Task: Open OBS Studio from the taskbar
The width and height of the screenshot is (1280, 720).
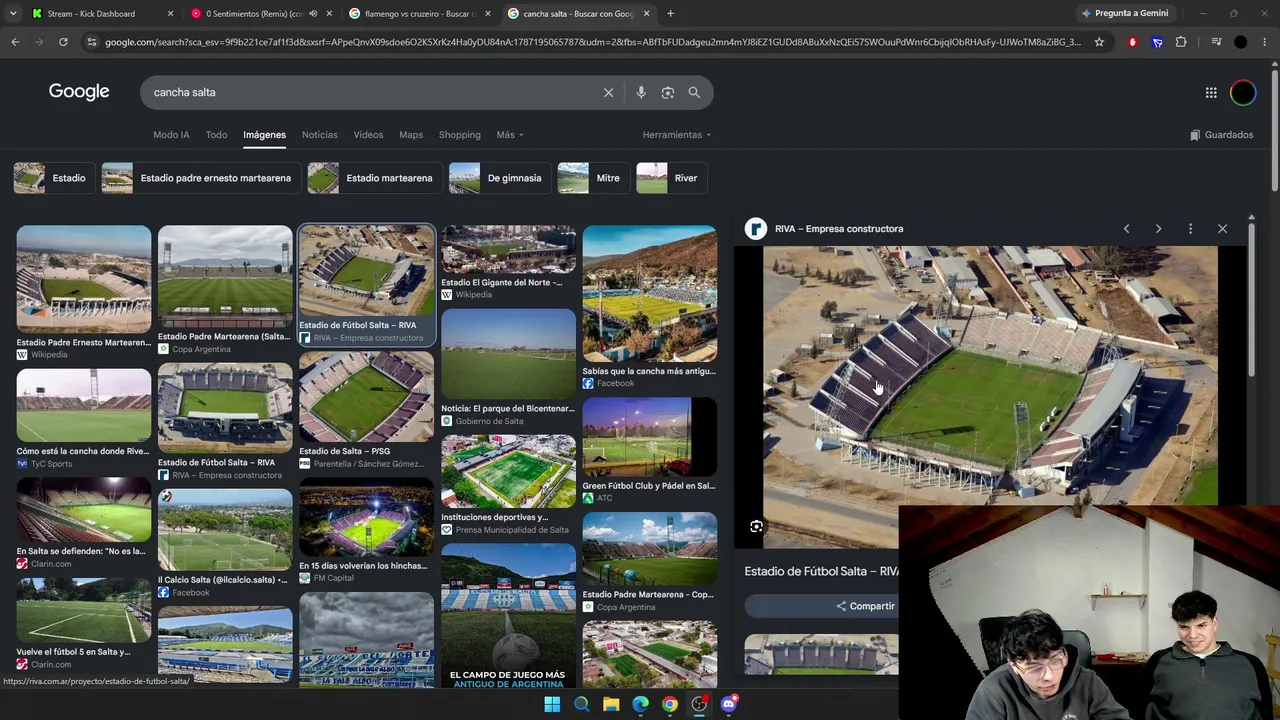Action: (x=699, y=704)
